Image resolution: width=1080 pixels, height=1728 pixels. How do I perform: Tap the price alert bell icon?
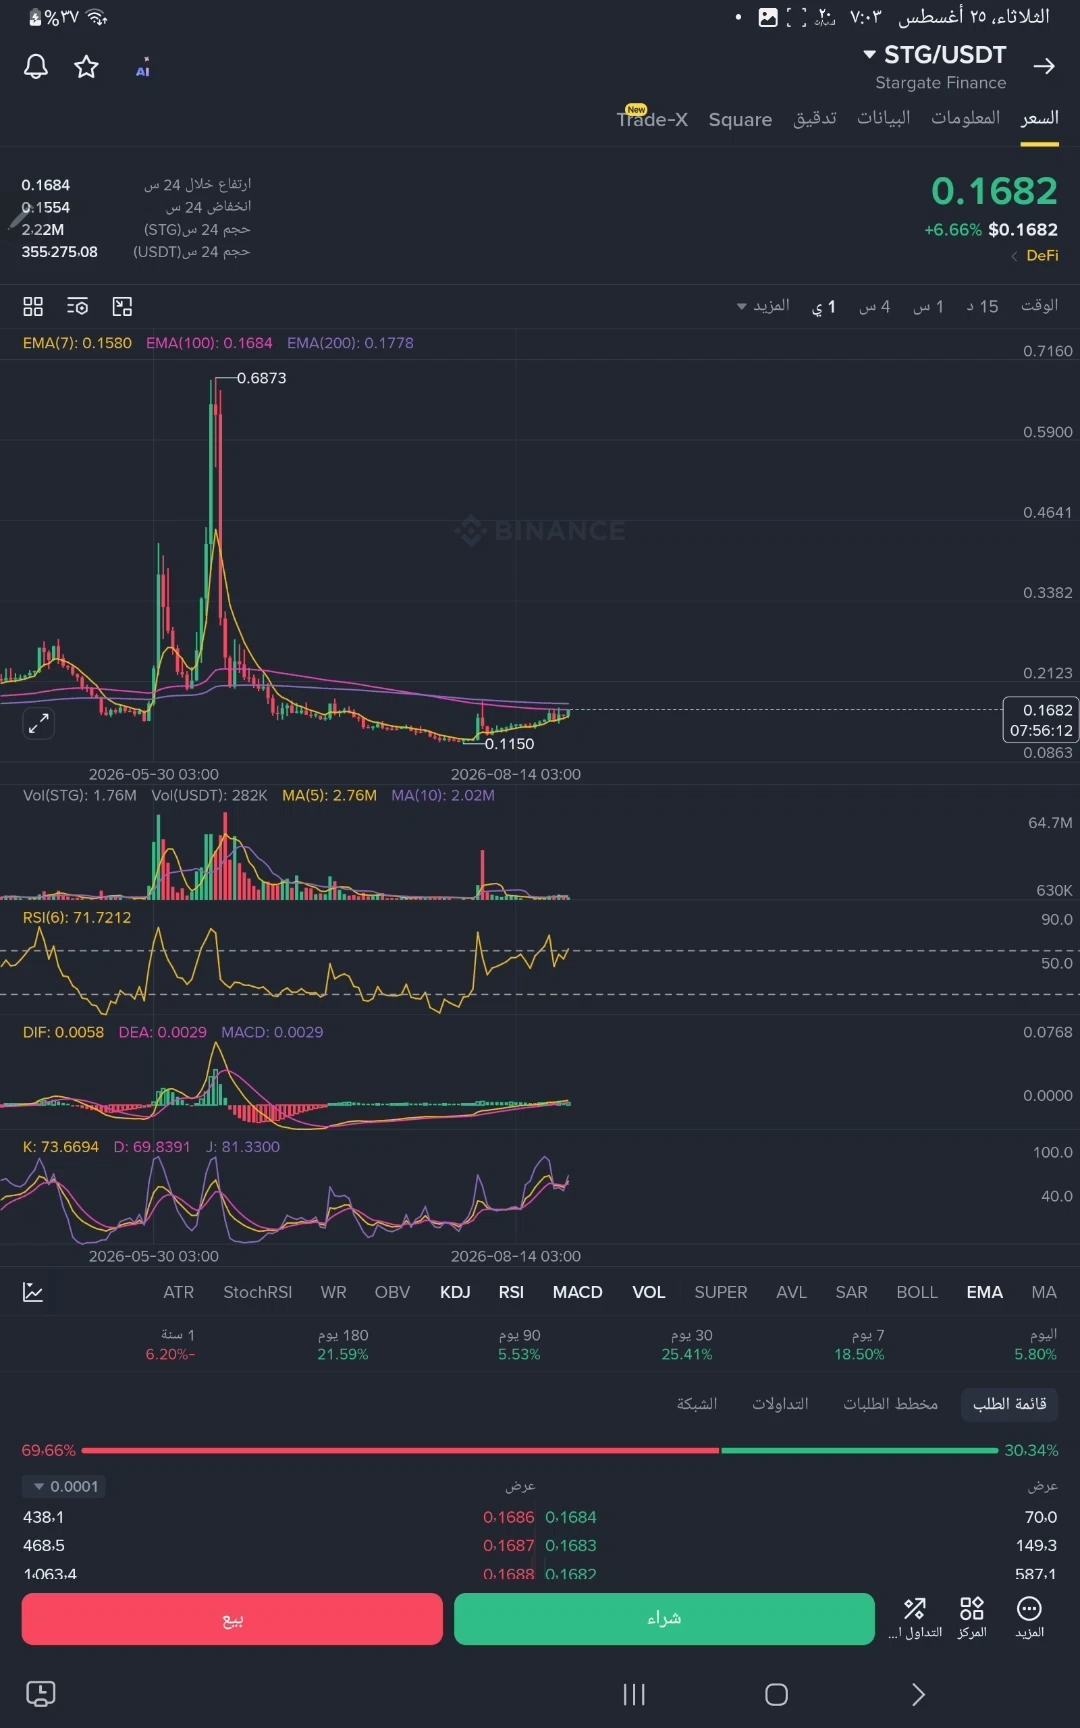click(x=36, y=67)
